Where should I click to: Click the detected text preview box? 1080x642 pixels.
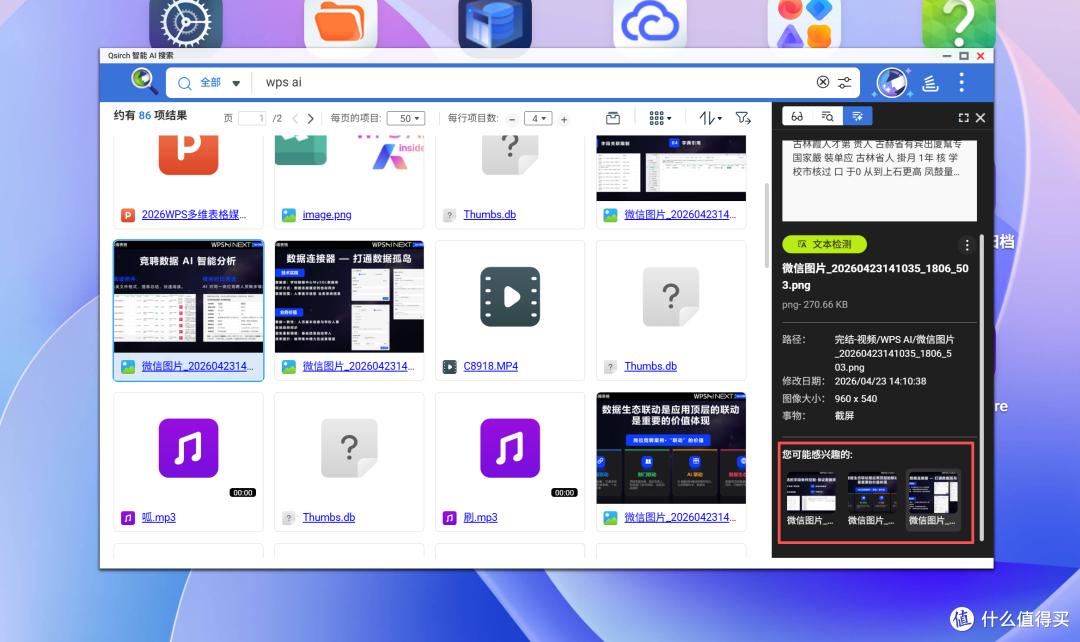click(879, 180)
